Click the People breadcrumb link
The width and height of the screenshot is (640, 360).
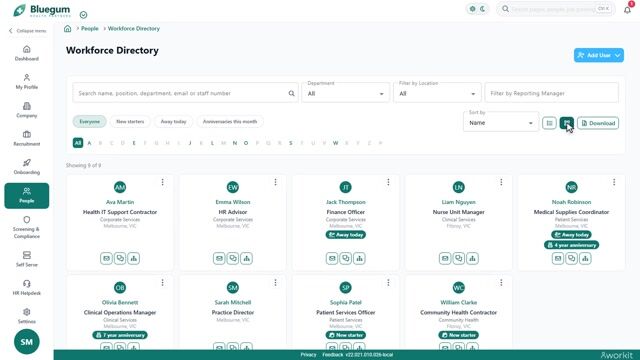tap(90, 29)
